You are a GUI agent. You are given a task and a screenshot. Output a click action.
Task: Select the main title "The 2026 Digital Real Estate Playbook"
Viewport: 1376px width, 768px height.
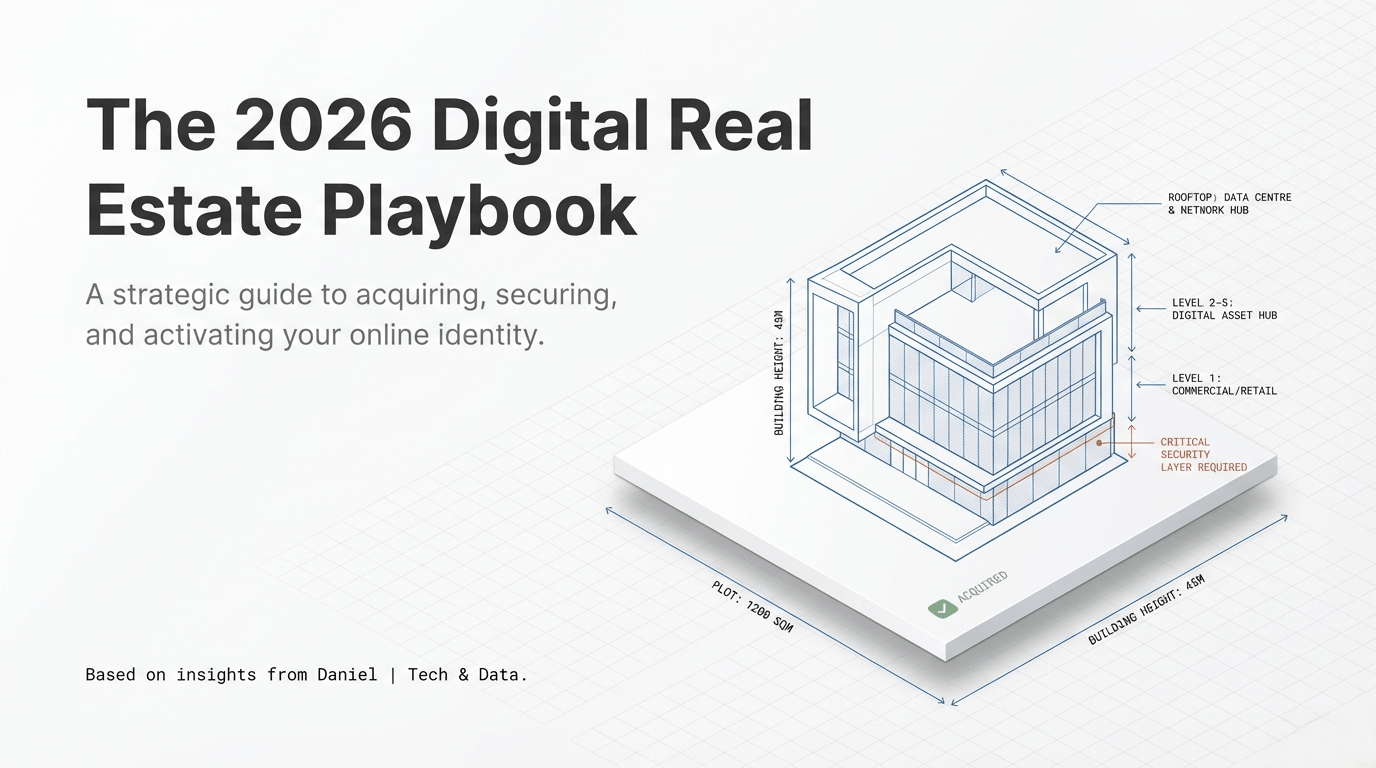tap(450, 167)
